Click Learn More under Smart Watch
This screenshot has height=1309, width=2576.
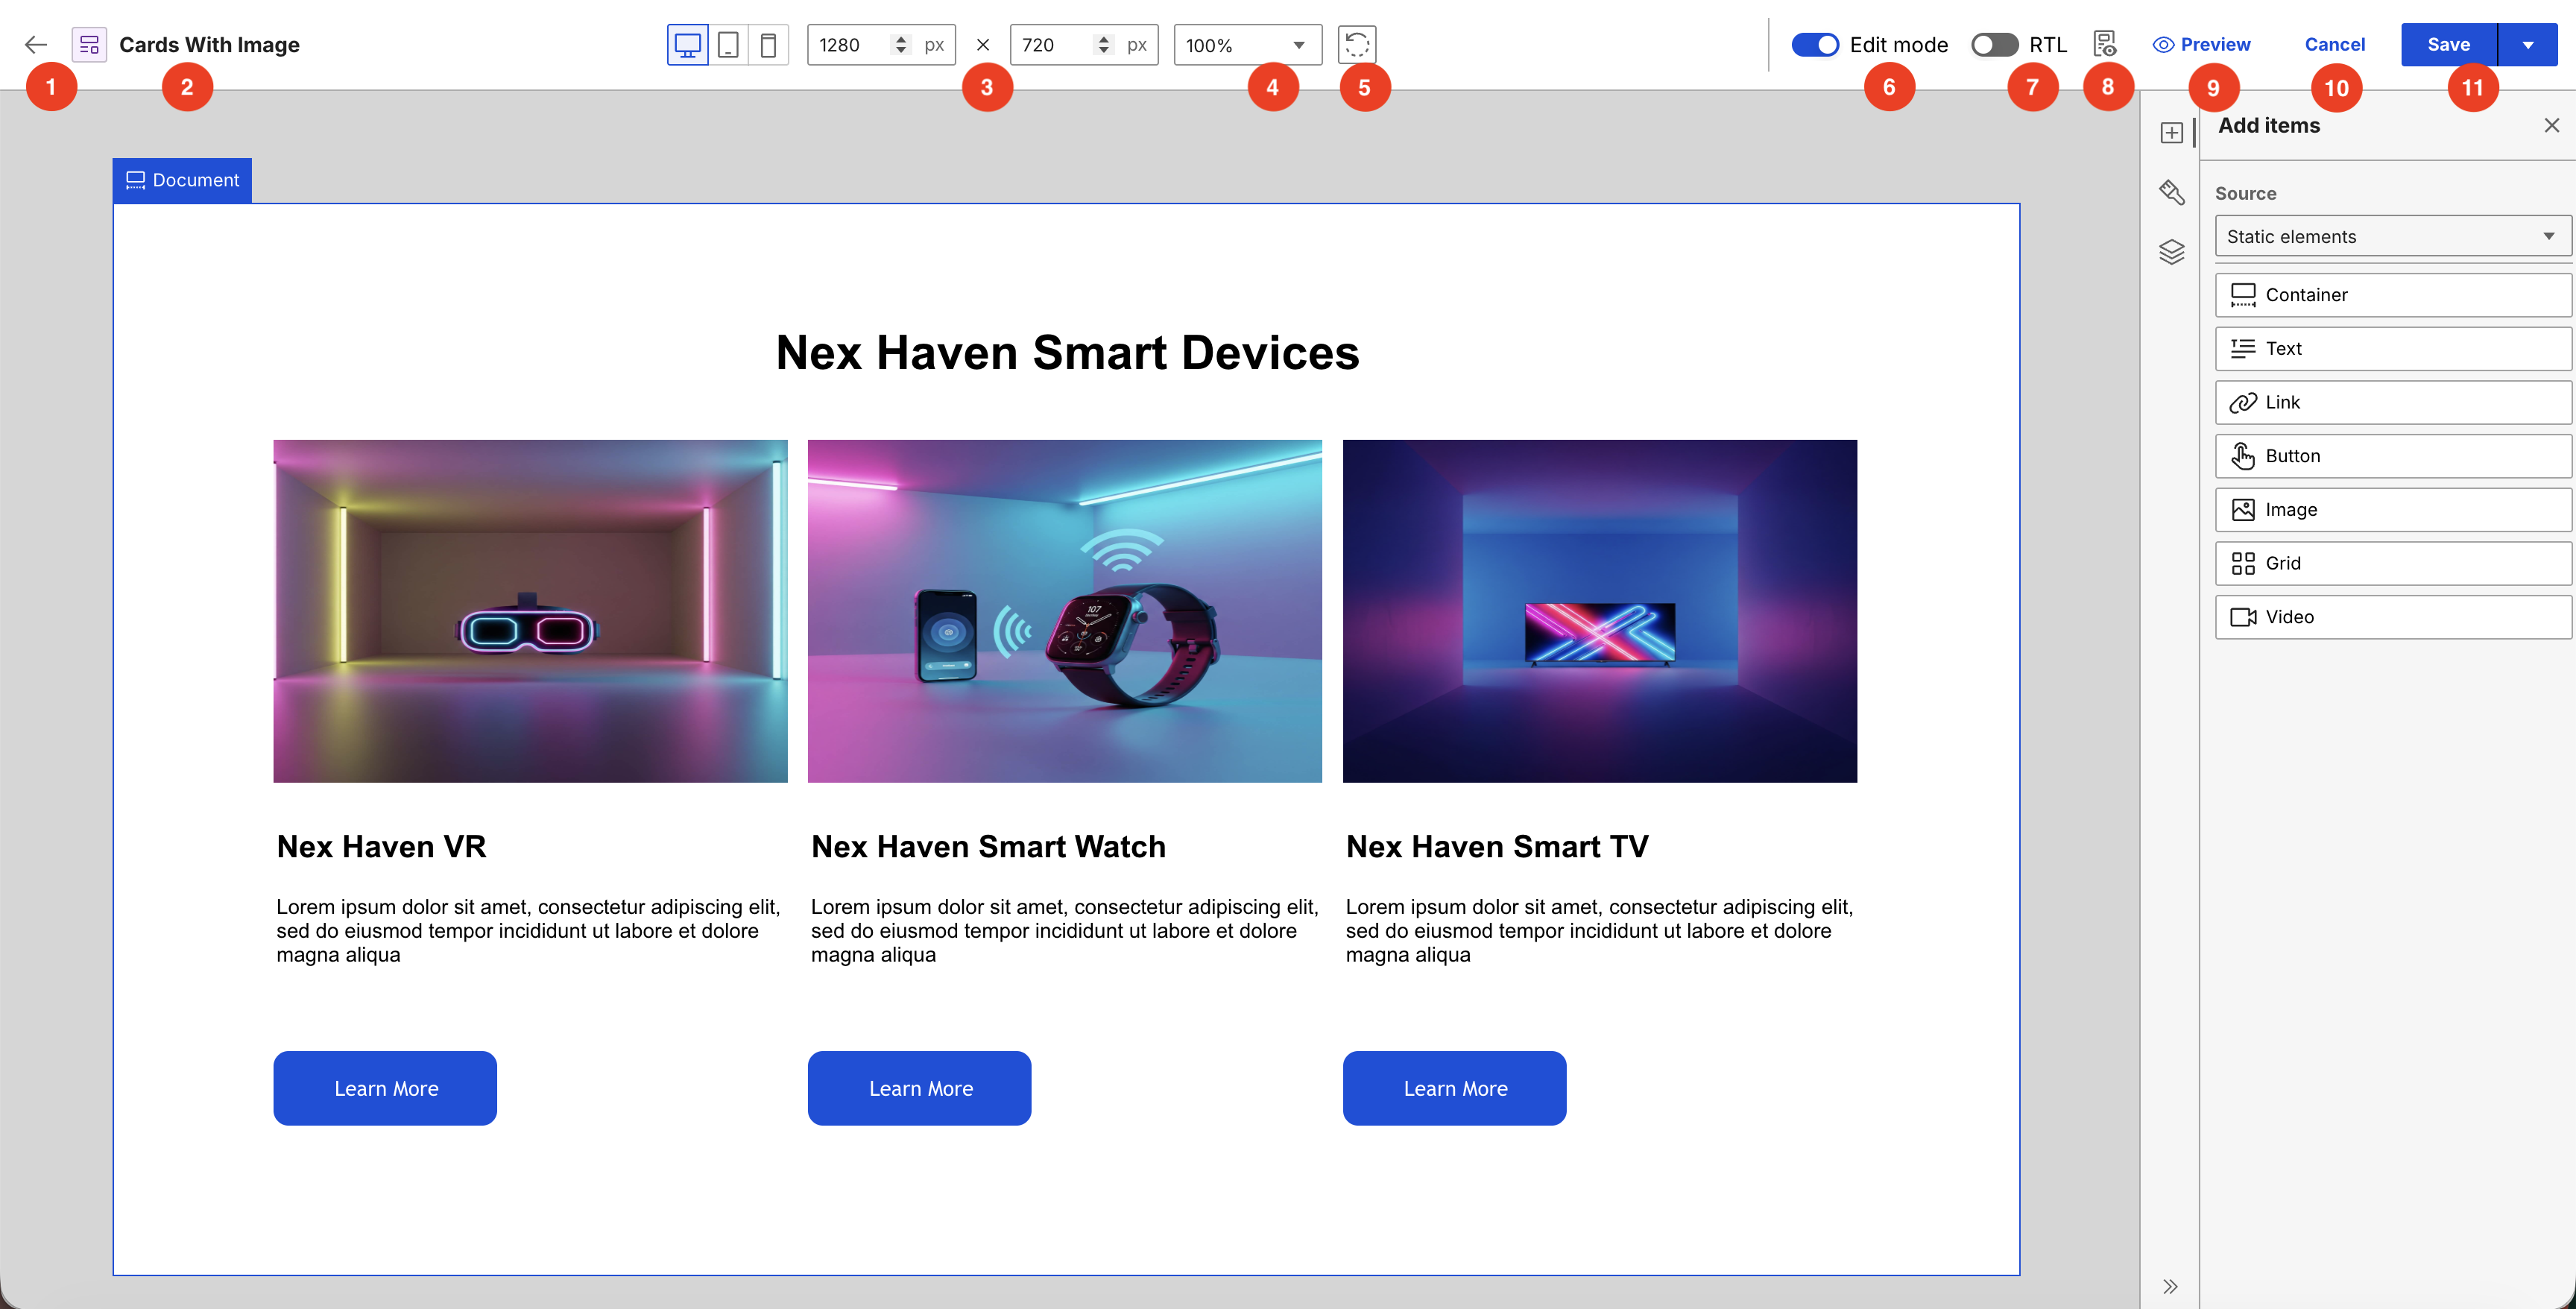point(919,1088)
